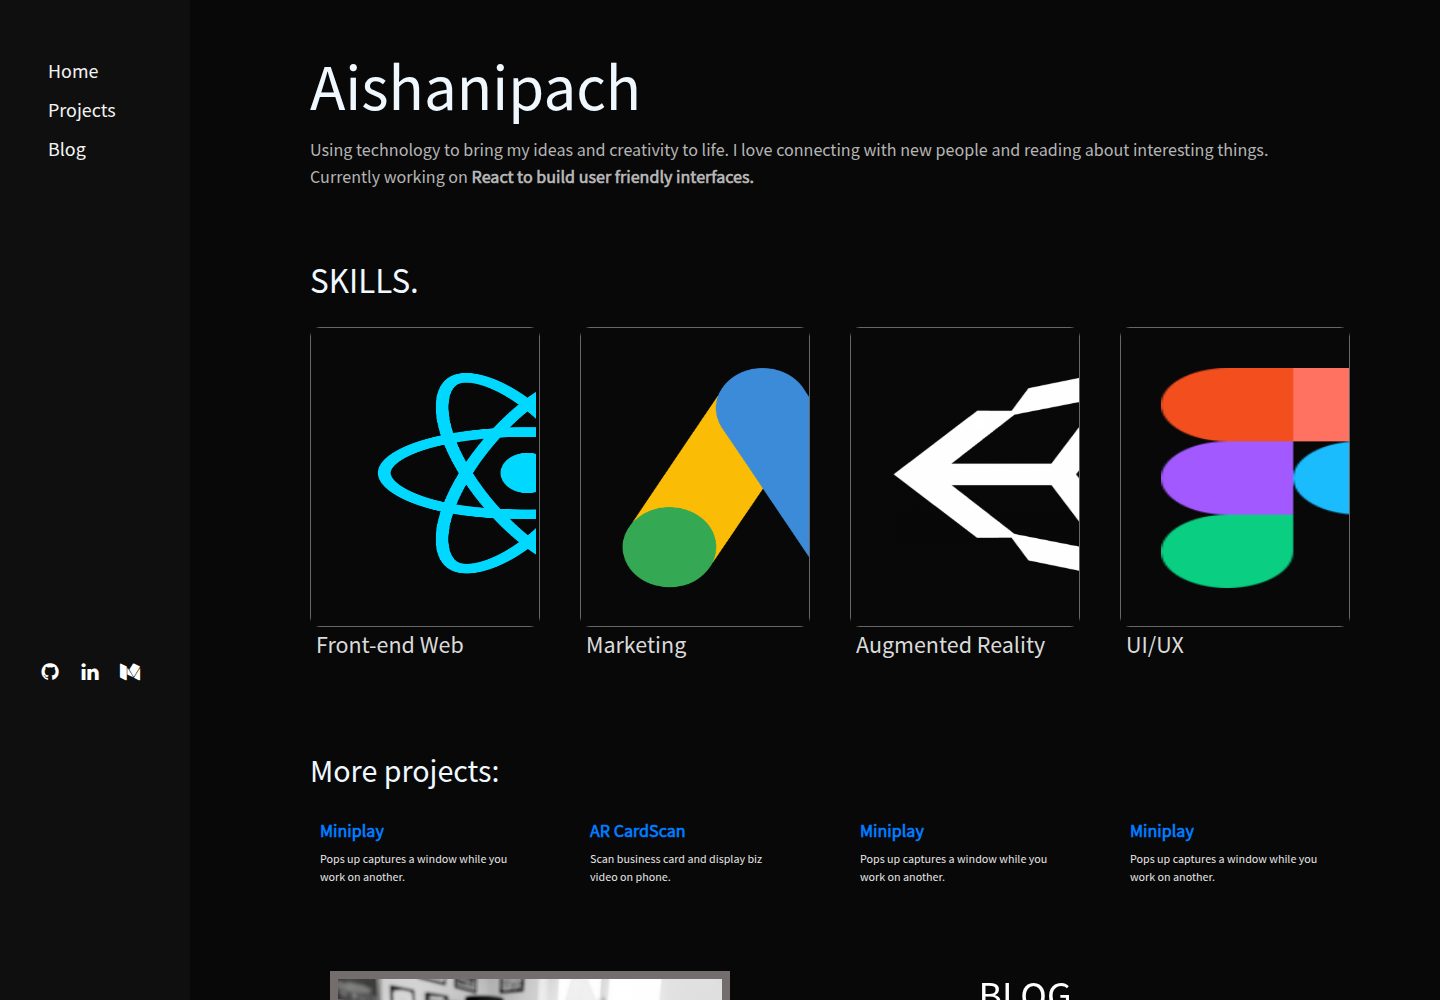Click the Front-end Web skill label
Viewport: 1440px width, 1000px height.
click(390, 646)
